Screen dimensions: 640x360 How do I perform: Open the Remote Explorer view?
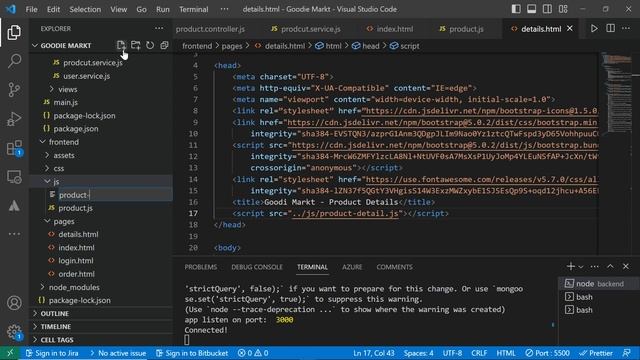[14, 177]
